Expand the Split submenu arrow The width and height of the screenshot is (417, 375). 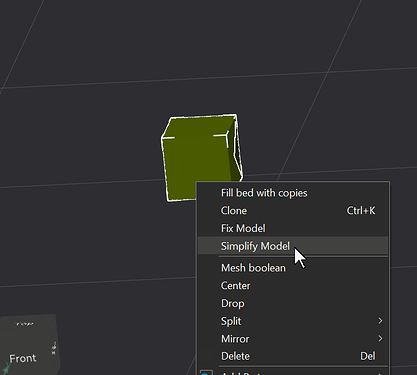(x=380, y=321)
